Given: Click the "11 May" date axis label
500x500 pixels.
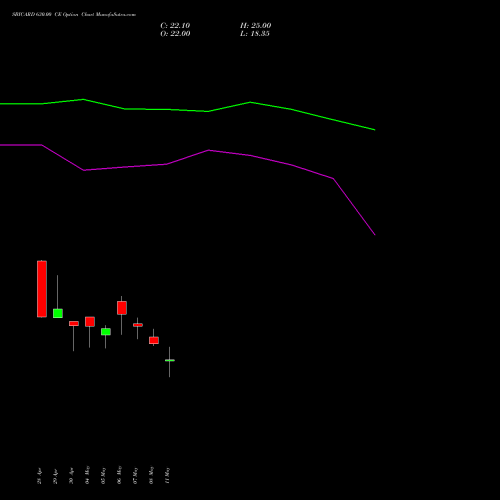Looking at the screenshot, I should (x=167, y=475).
